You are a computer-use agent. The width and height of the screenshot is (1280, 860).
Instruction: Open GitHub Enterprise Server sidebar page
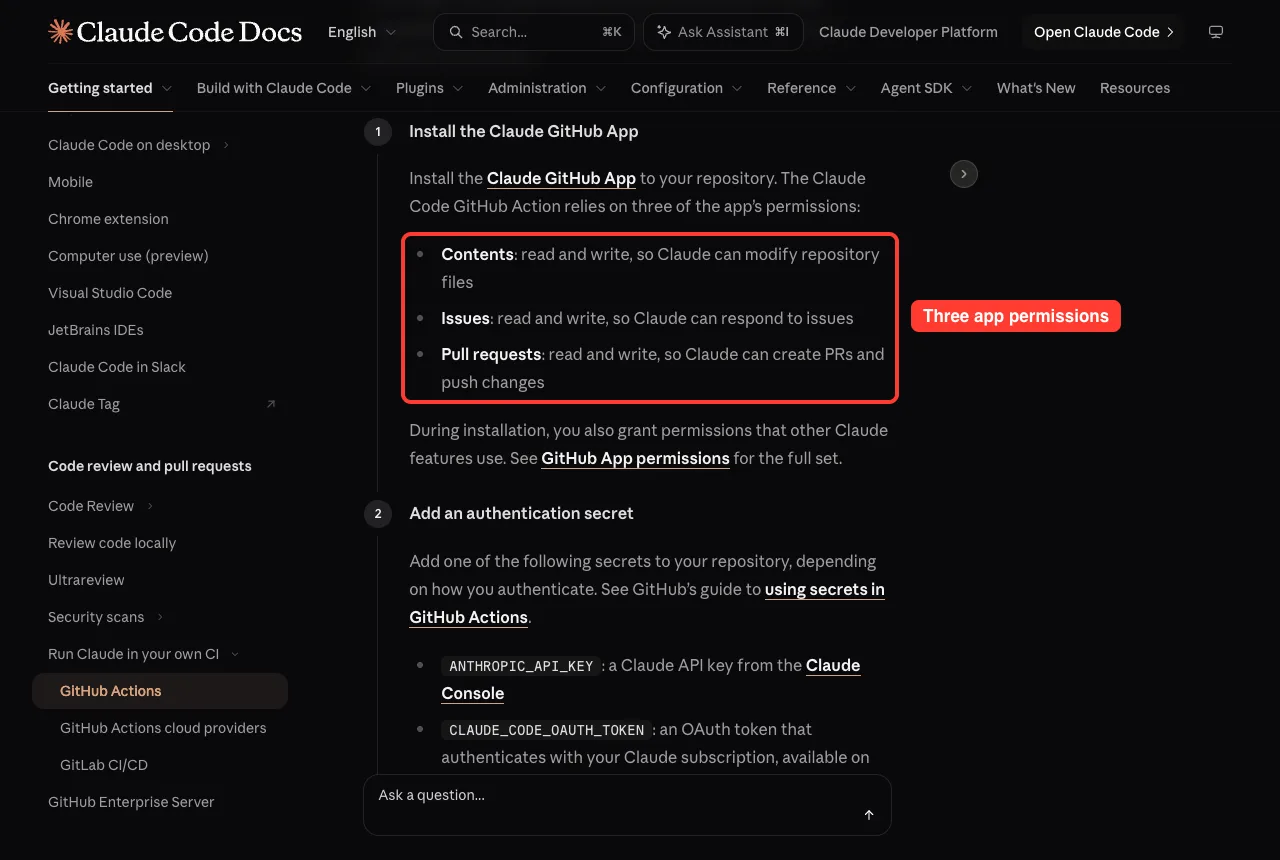click(x=131, y=802)
